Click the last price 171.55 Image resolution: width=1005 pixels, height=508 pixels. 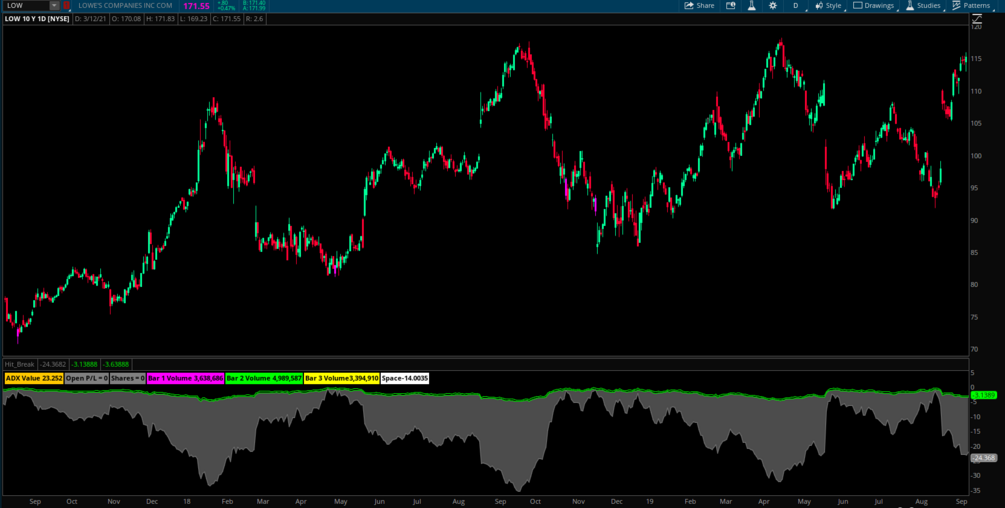(196, 6)
